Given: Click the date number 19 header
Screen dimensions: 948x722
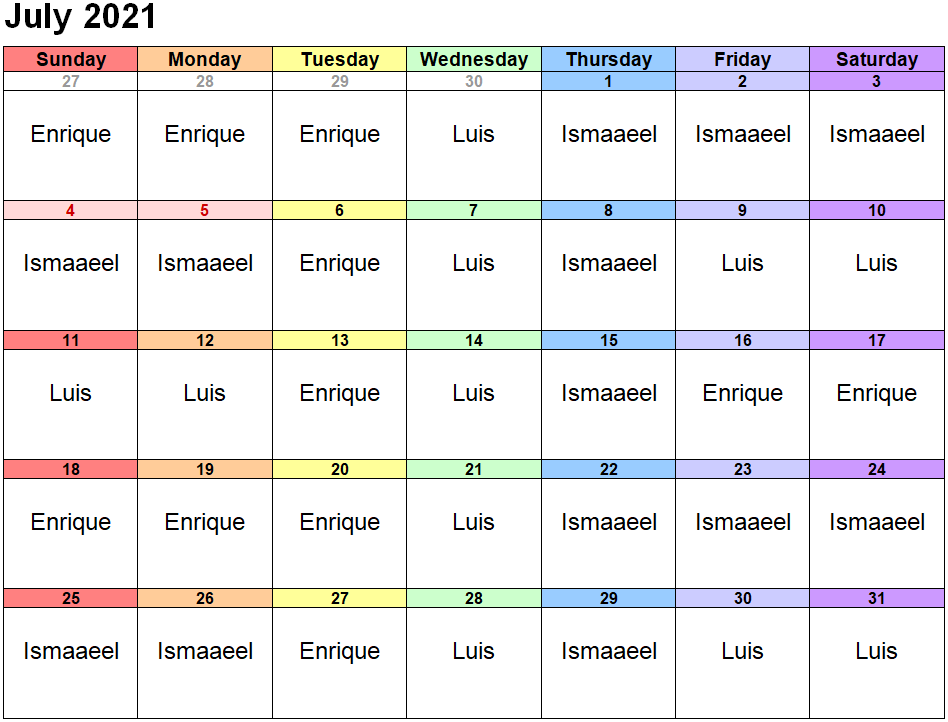Looking at the screenshot, I should (x=205, y=470).
